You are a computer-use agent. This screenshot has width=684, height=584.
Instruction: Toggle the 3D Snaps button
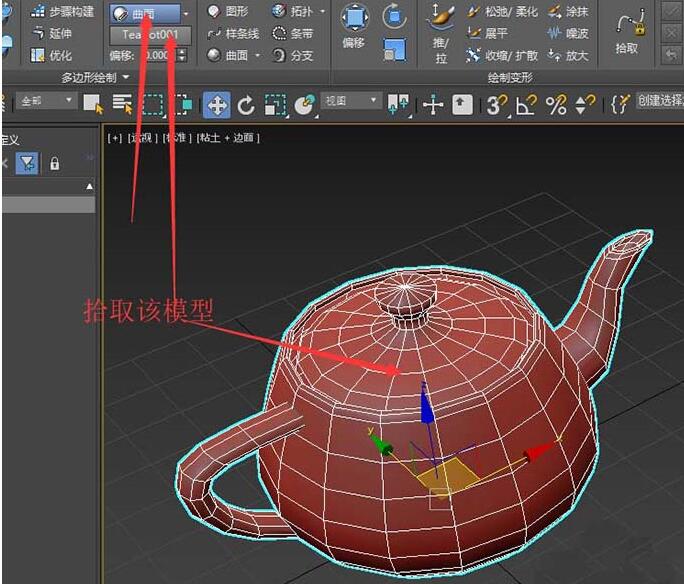[x=497, y=104]
